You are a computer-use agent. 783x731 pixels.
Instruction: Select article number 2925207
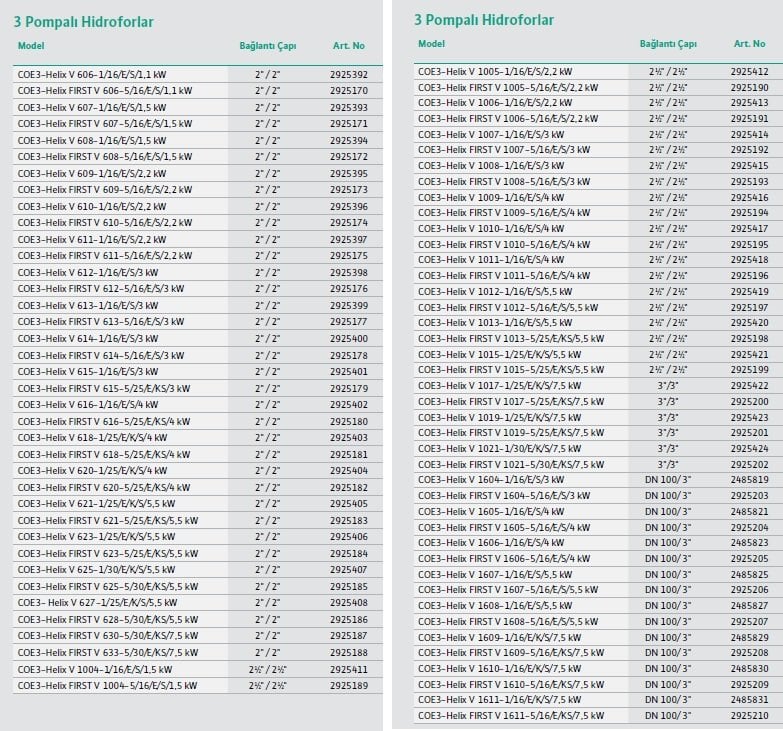click(x=750, y=621)
